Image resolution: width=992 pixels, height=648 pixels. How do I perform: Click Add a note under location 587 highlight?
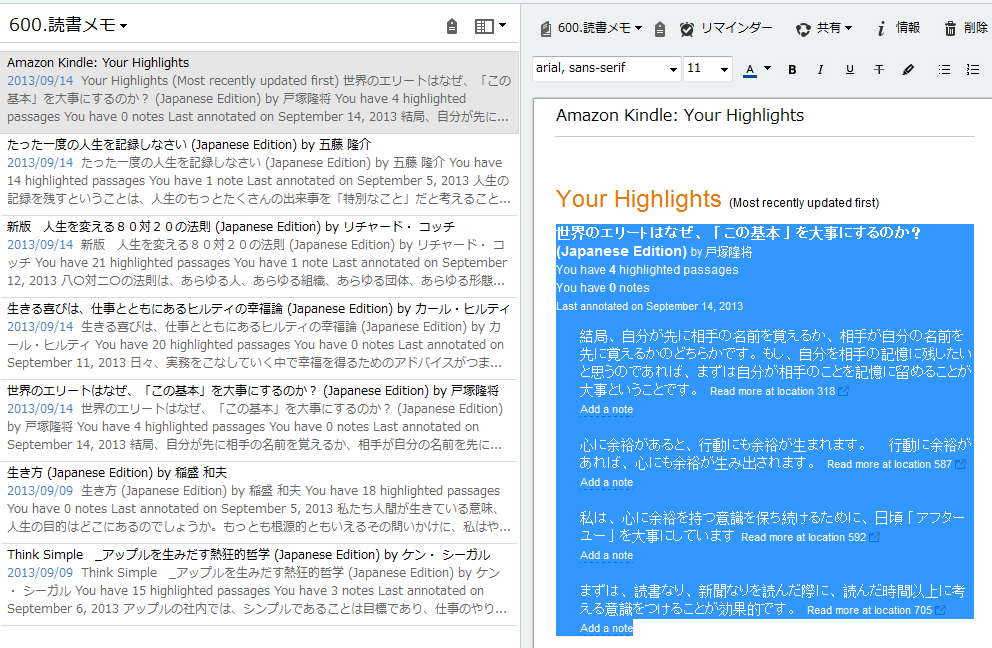(x=607, y=482)
